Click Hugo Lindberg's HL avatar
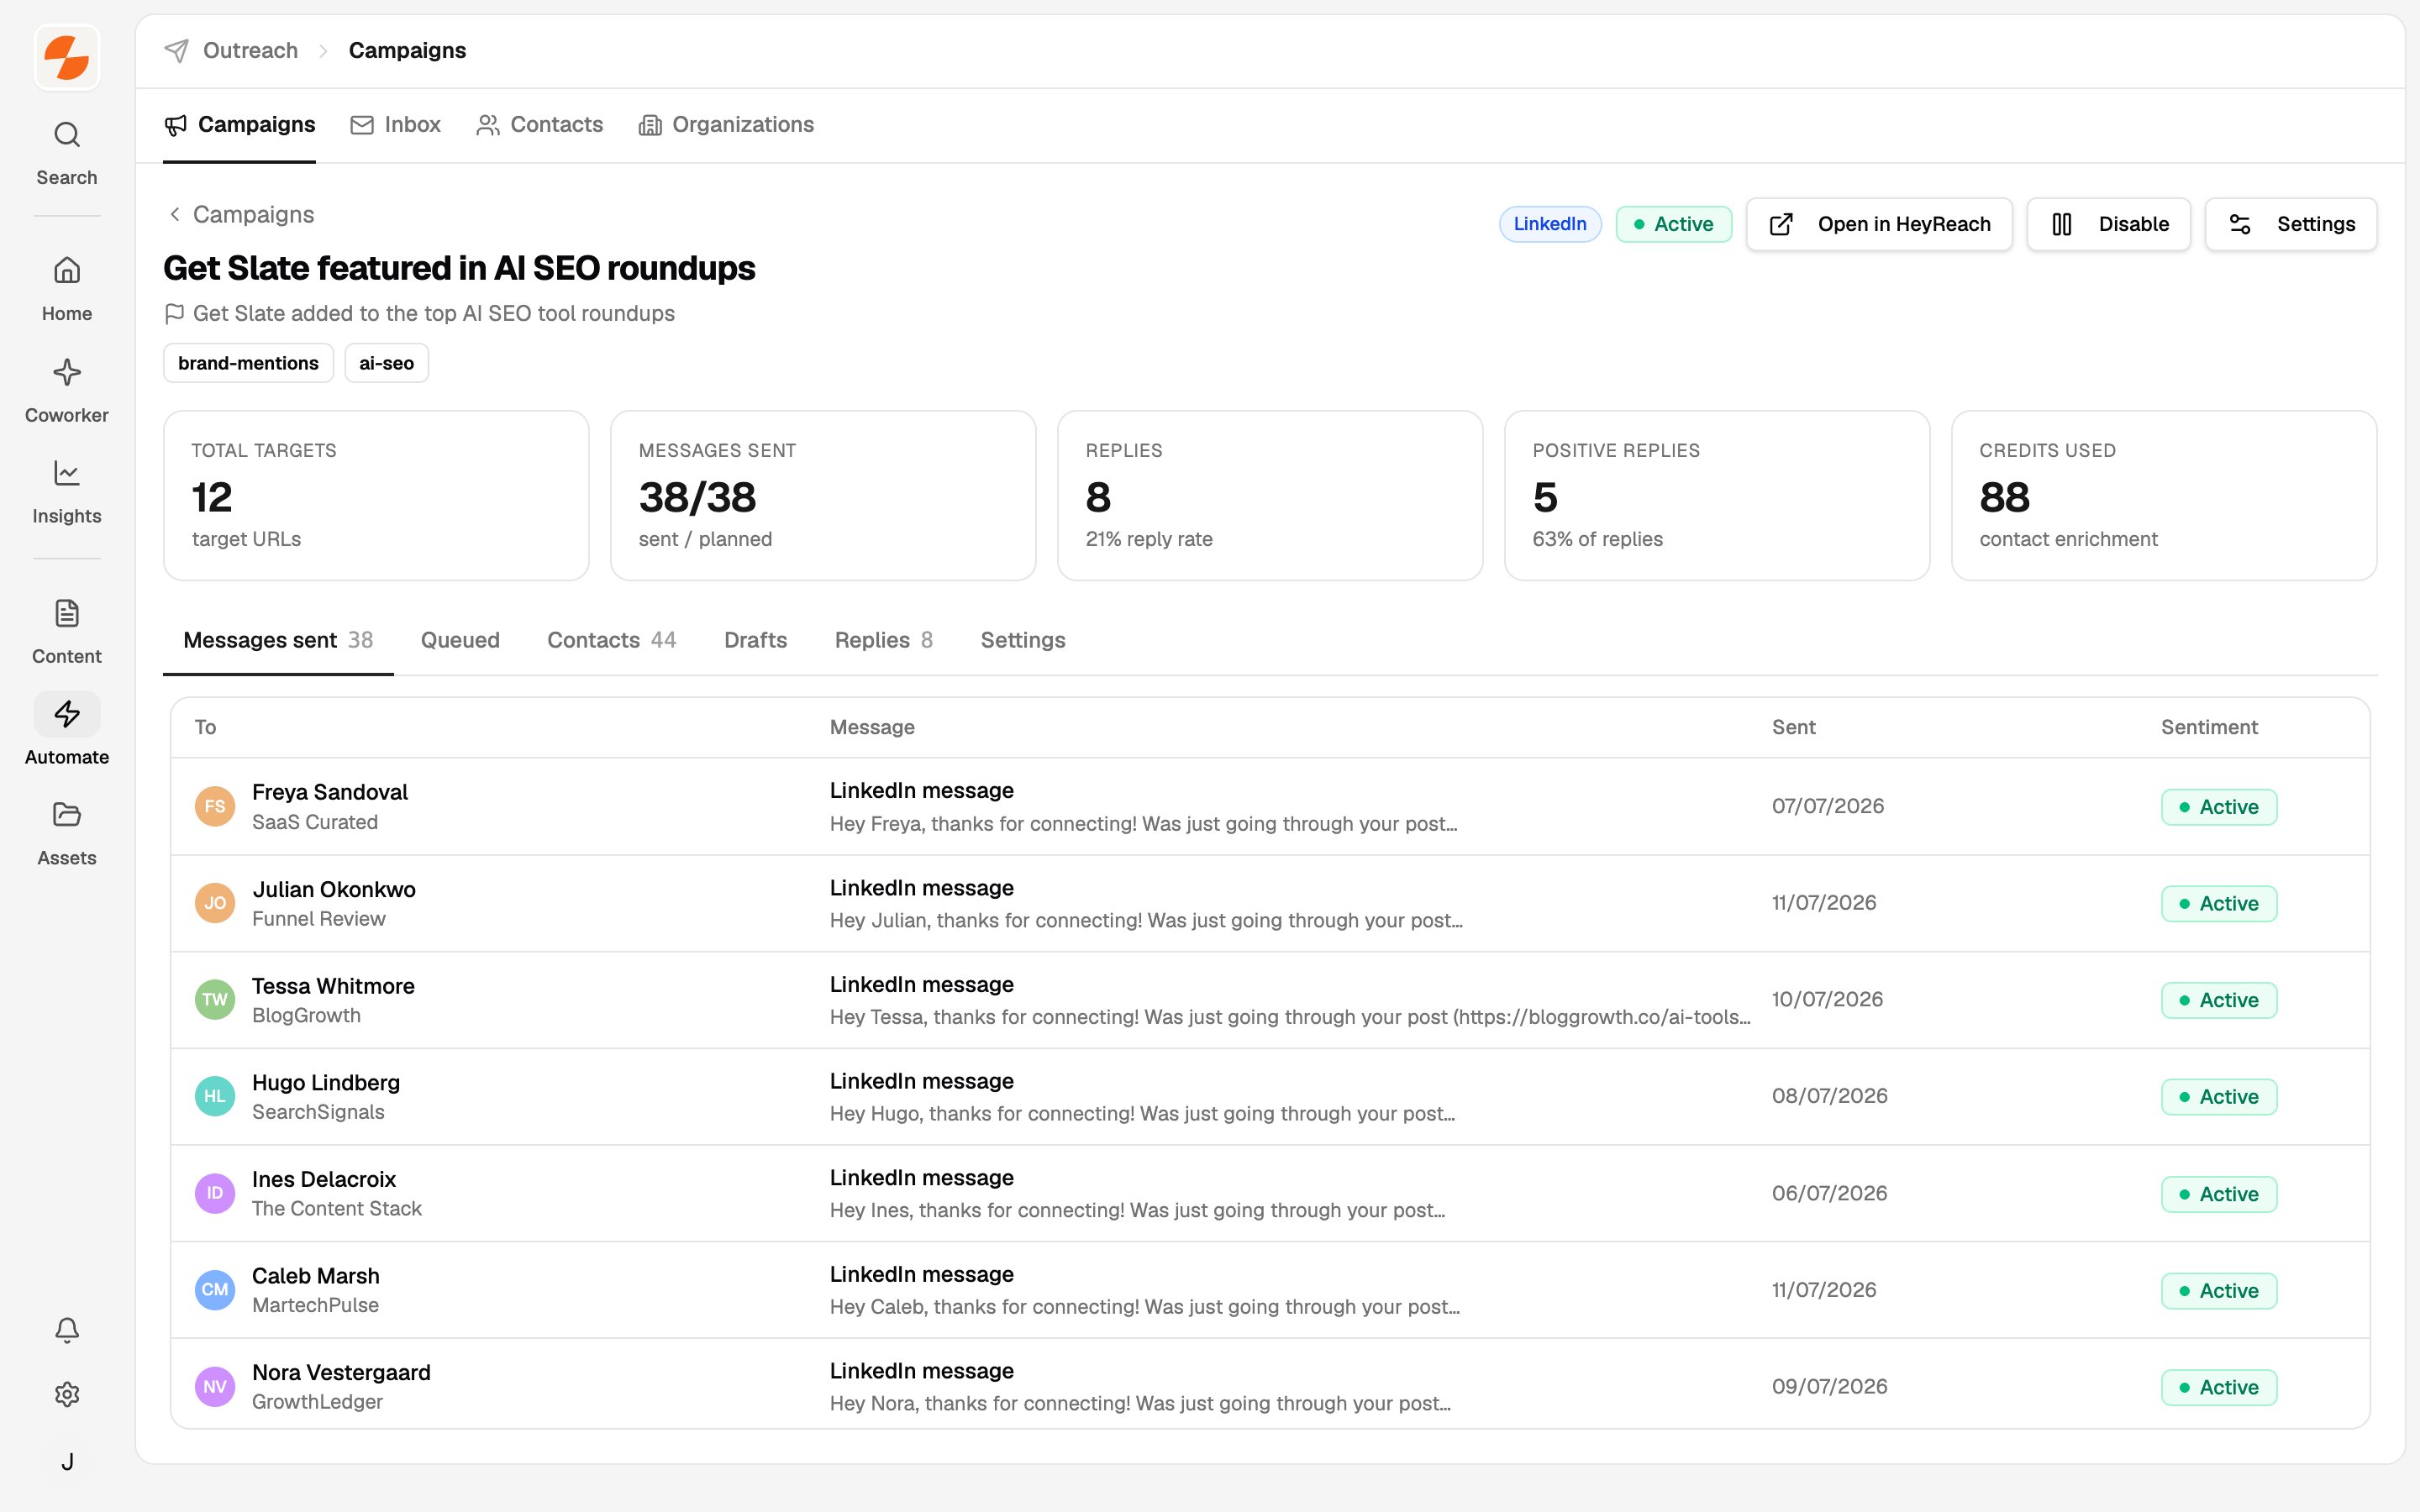 tap(215, 1097)
